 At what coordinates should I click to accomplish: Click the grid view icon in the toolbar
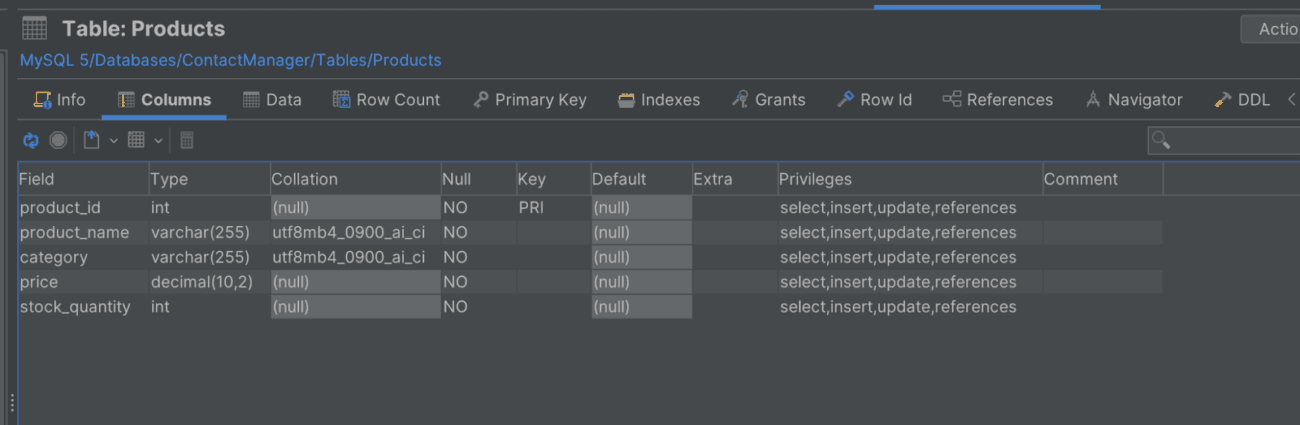tap(137, 141)
